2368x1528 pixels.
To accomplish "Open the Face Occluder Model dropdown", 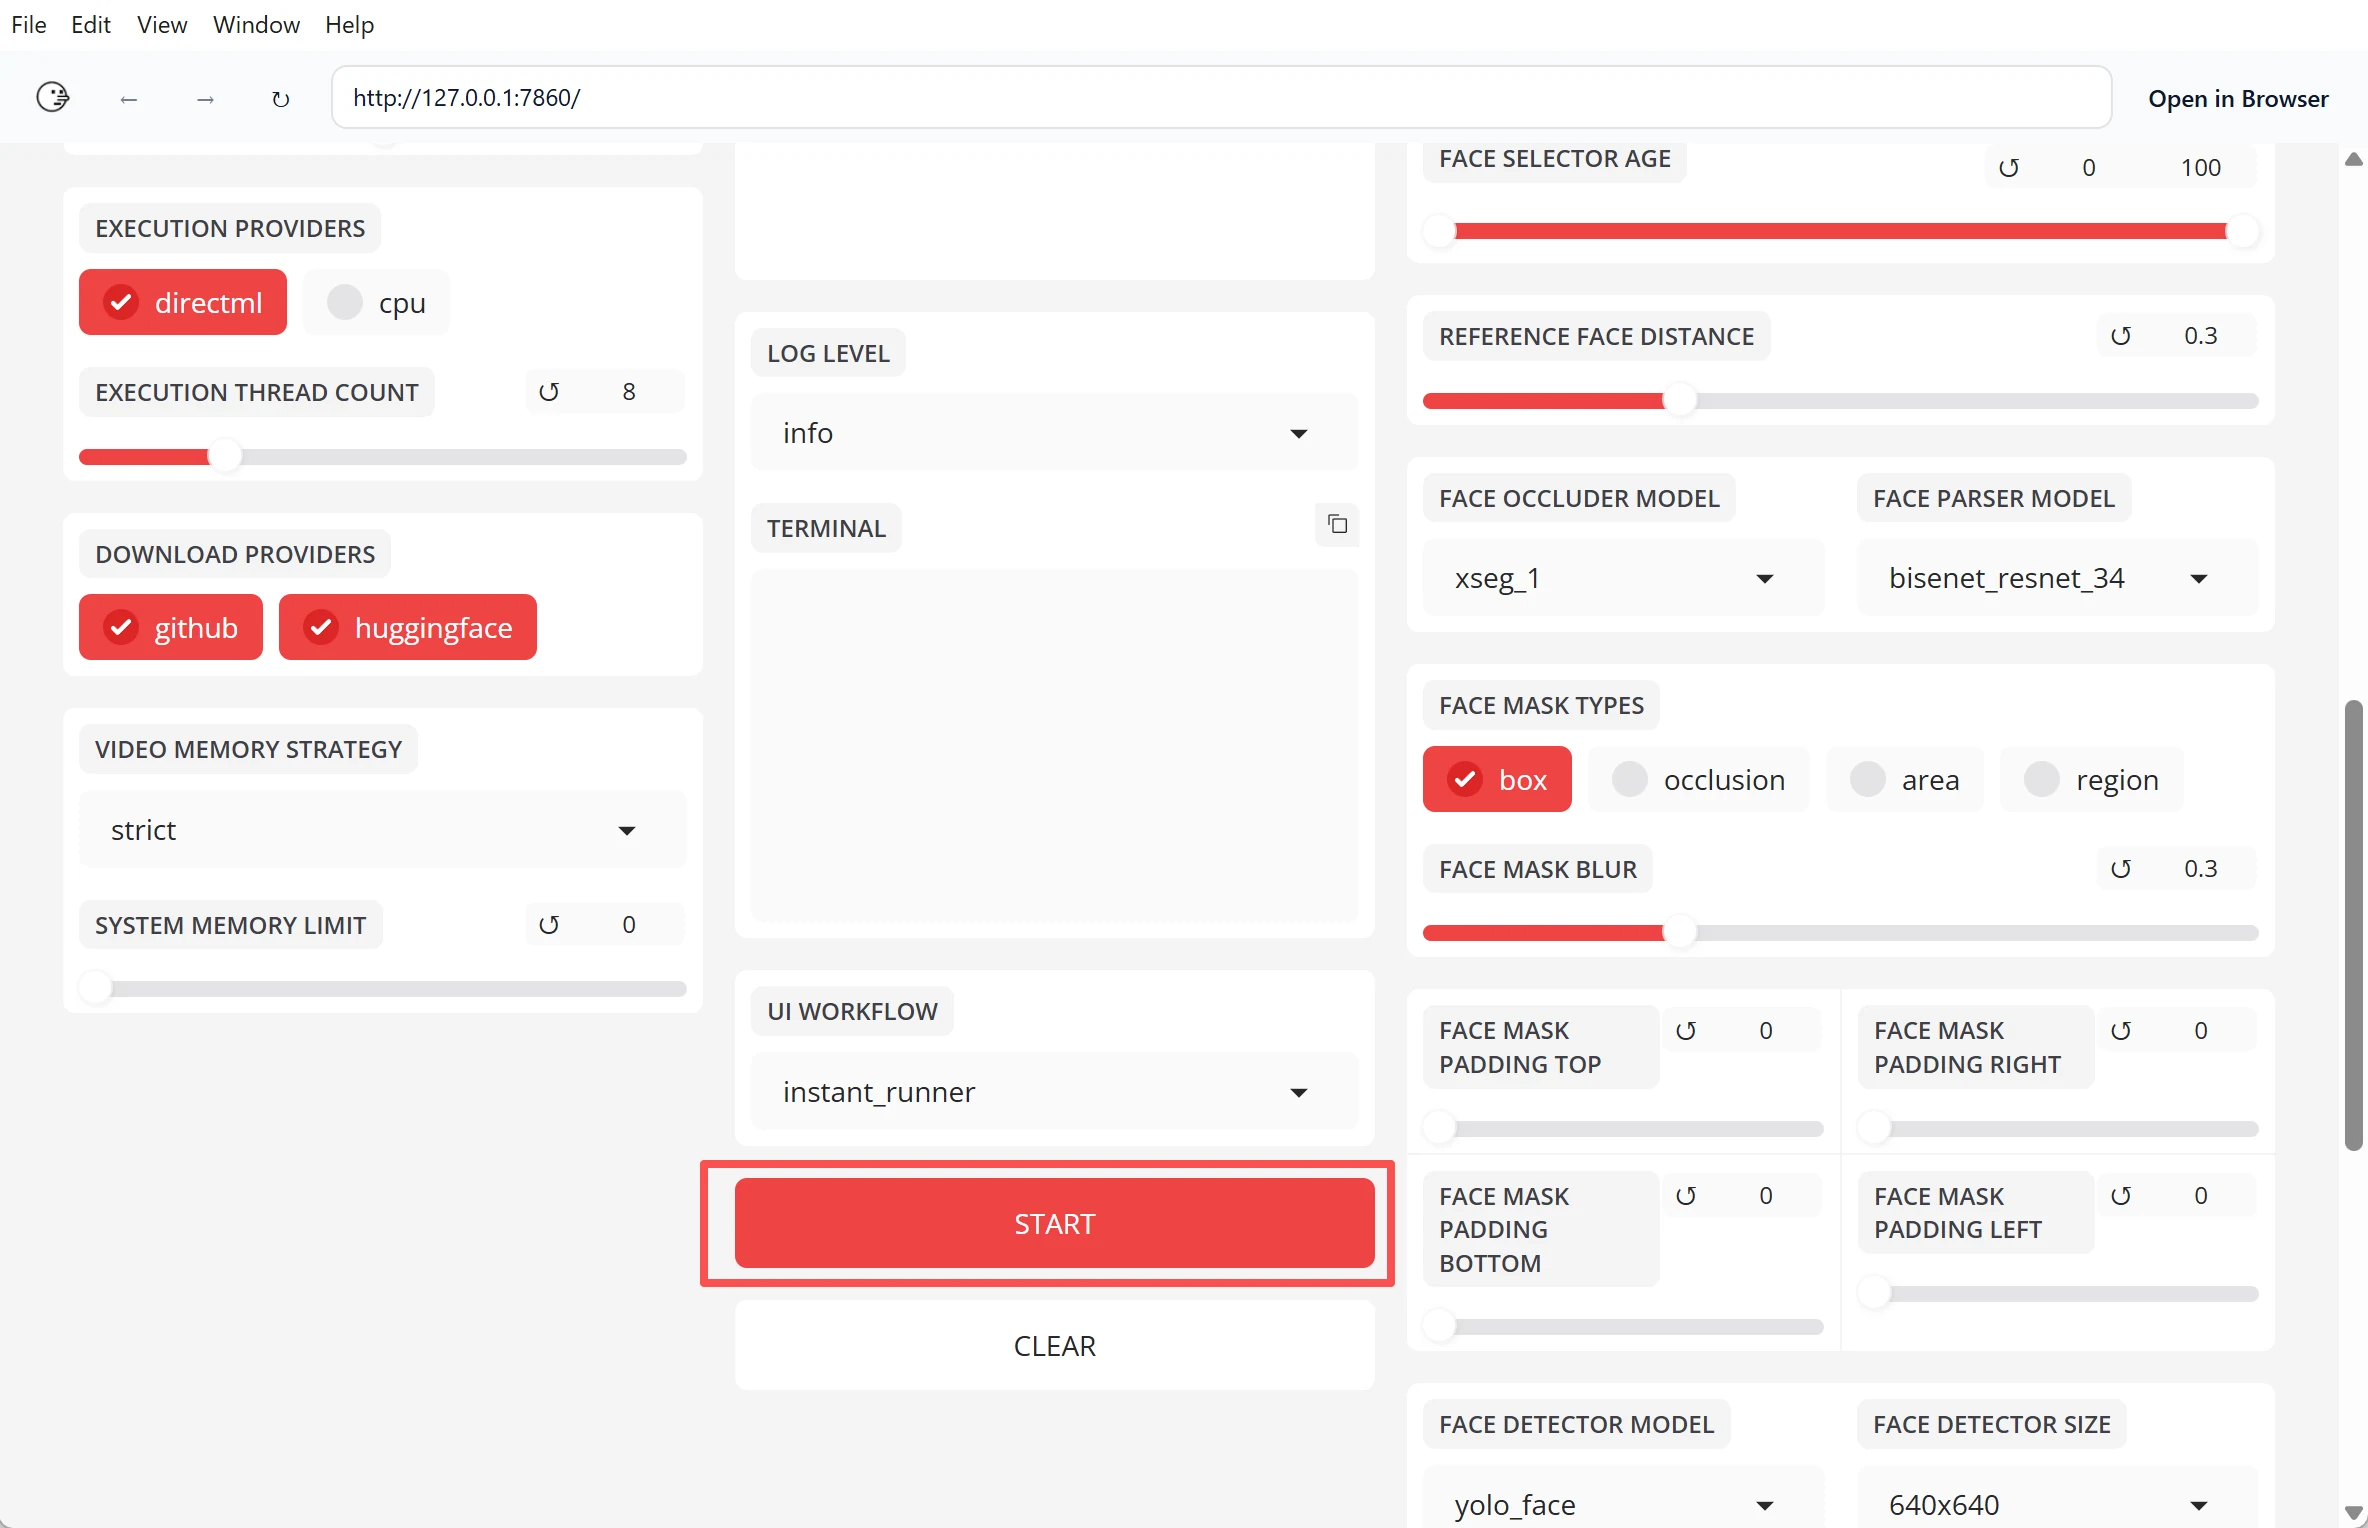I will click(x=1624, y=578).
